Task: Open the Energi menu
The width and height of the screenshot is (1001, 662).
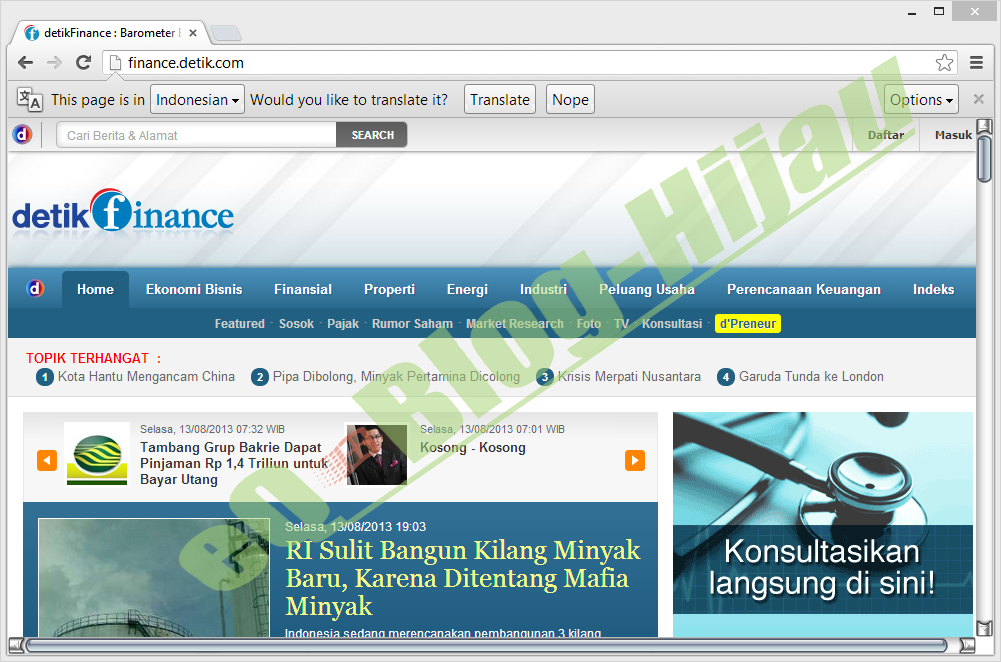Action: pyautogui.click(x=467, y=289)
